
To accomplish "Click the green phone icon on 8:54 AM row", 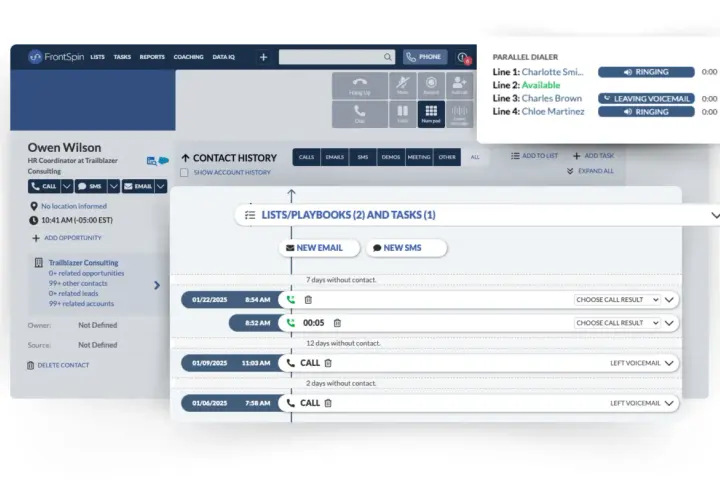I will pos(291,300).
